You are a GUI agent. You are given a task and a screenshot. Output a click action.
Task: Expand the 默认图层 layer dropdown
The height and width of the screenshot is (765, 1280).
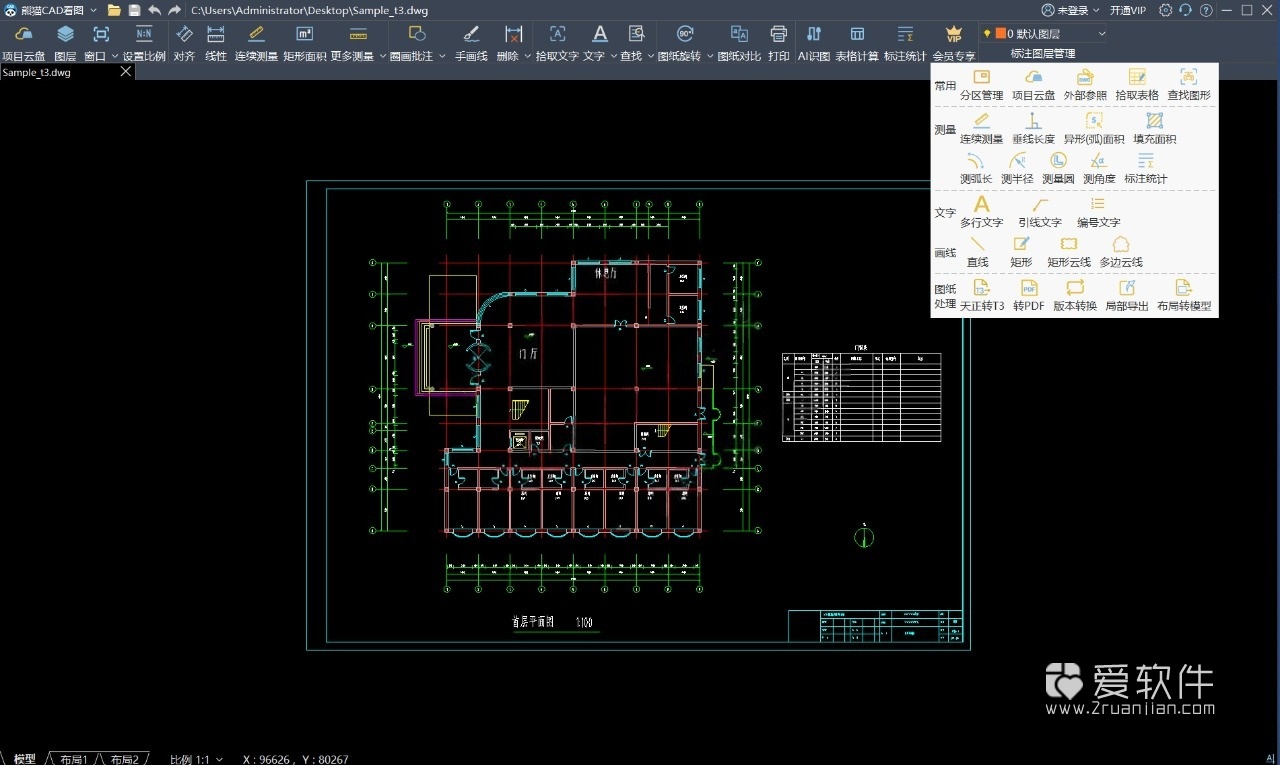1102,34
